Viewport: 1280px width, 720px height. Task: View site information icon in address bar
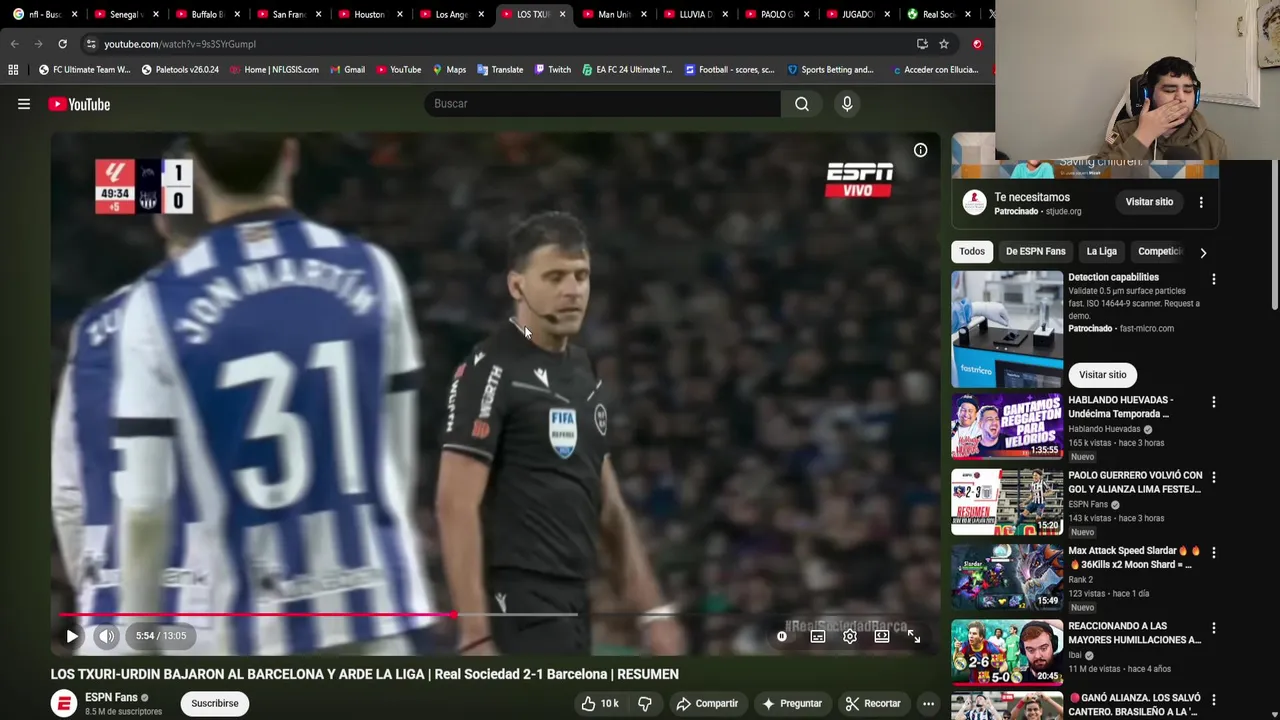[x=91, y=44]
